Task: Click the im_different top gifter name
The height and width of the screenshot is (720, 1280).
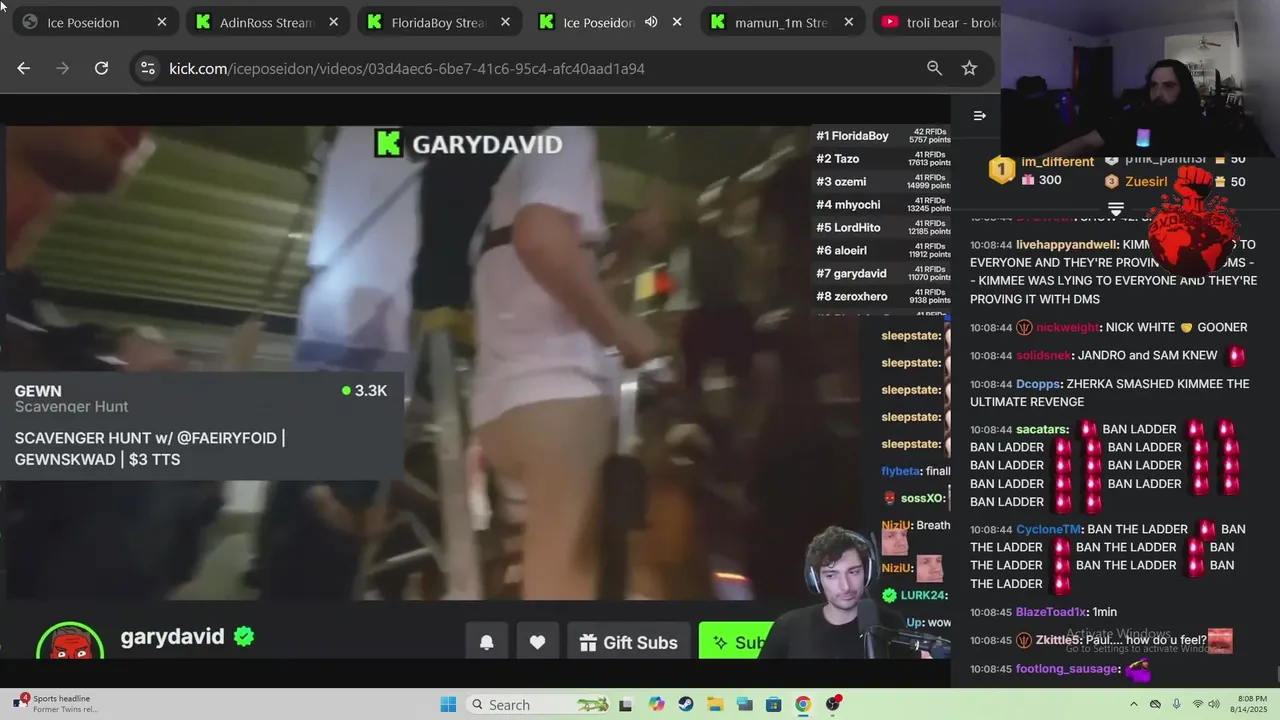Action: coord(1057,162)
